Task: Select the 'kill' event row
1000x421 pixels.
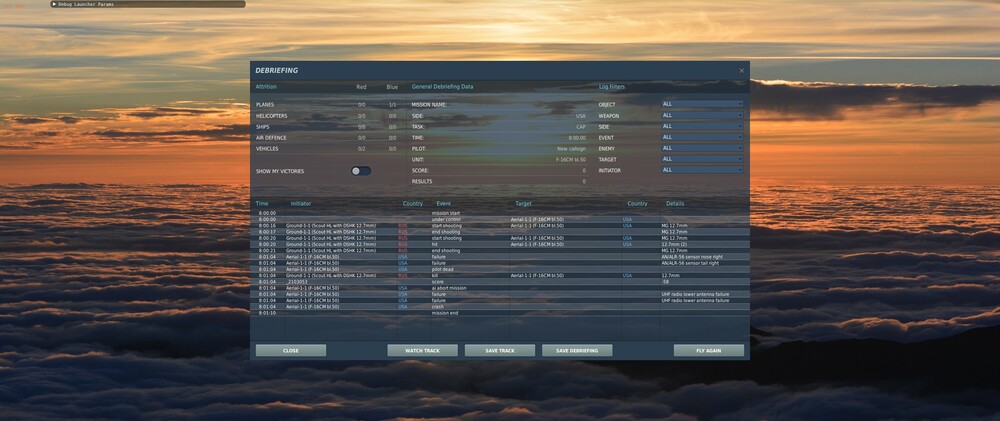Action: point(500,276)
